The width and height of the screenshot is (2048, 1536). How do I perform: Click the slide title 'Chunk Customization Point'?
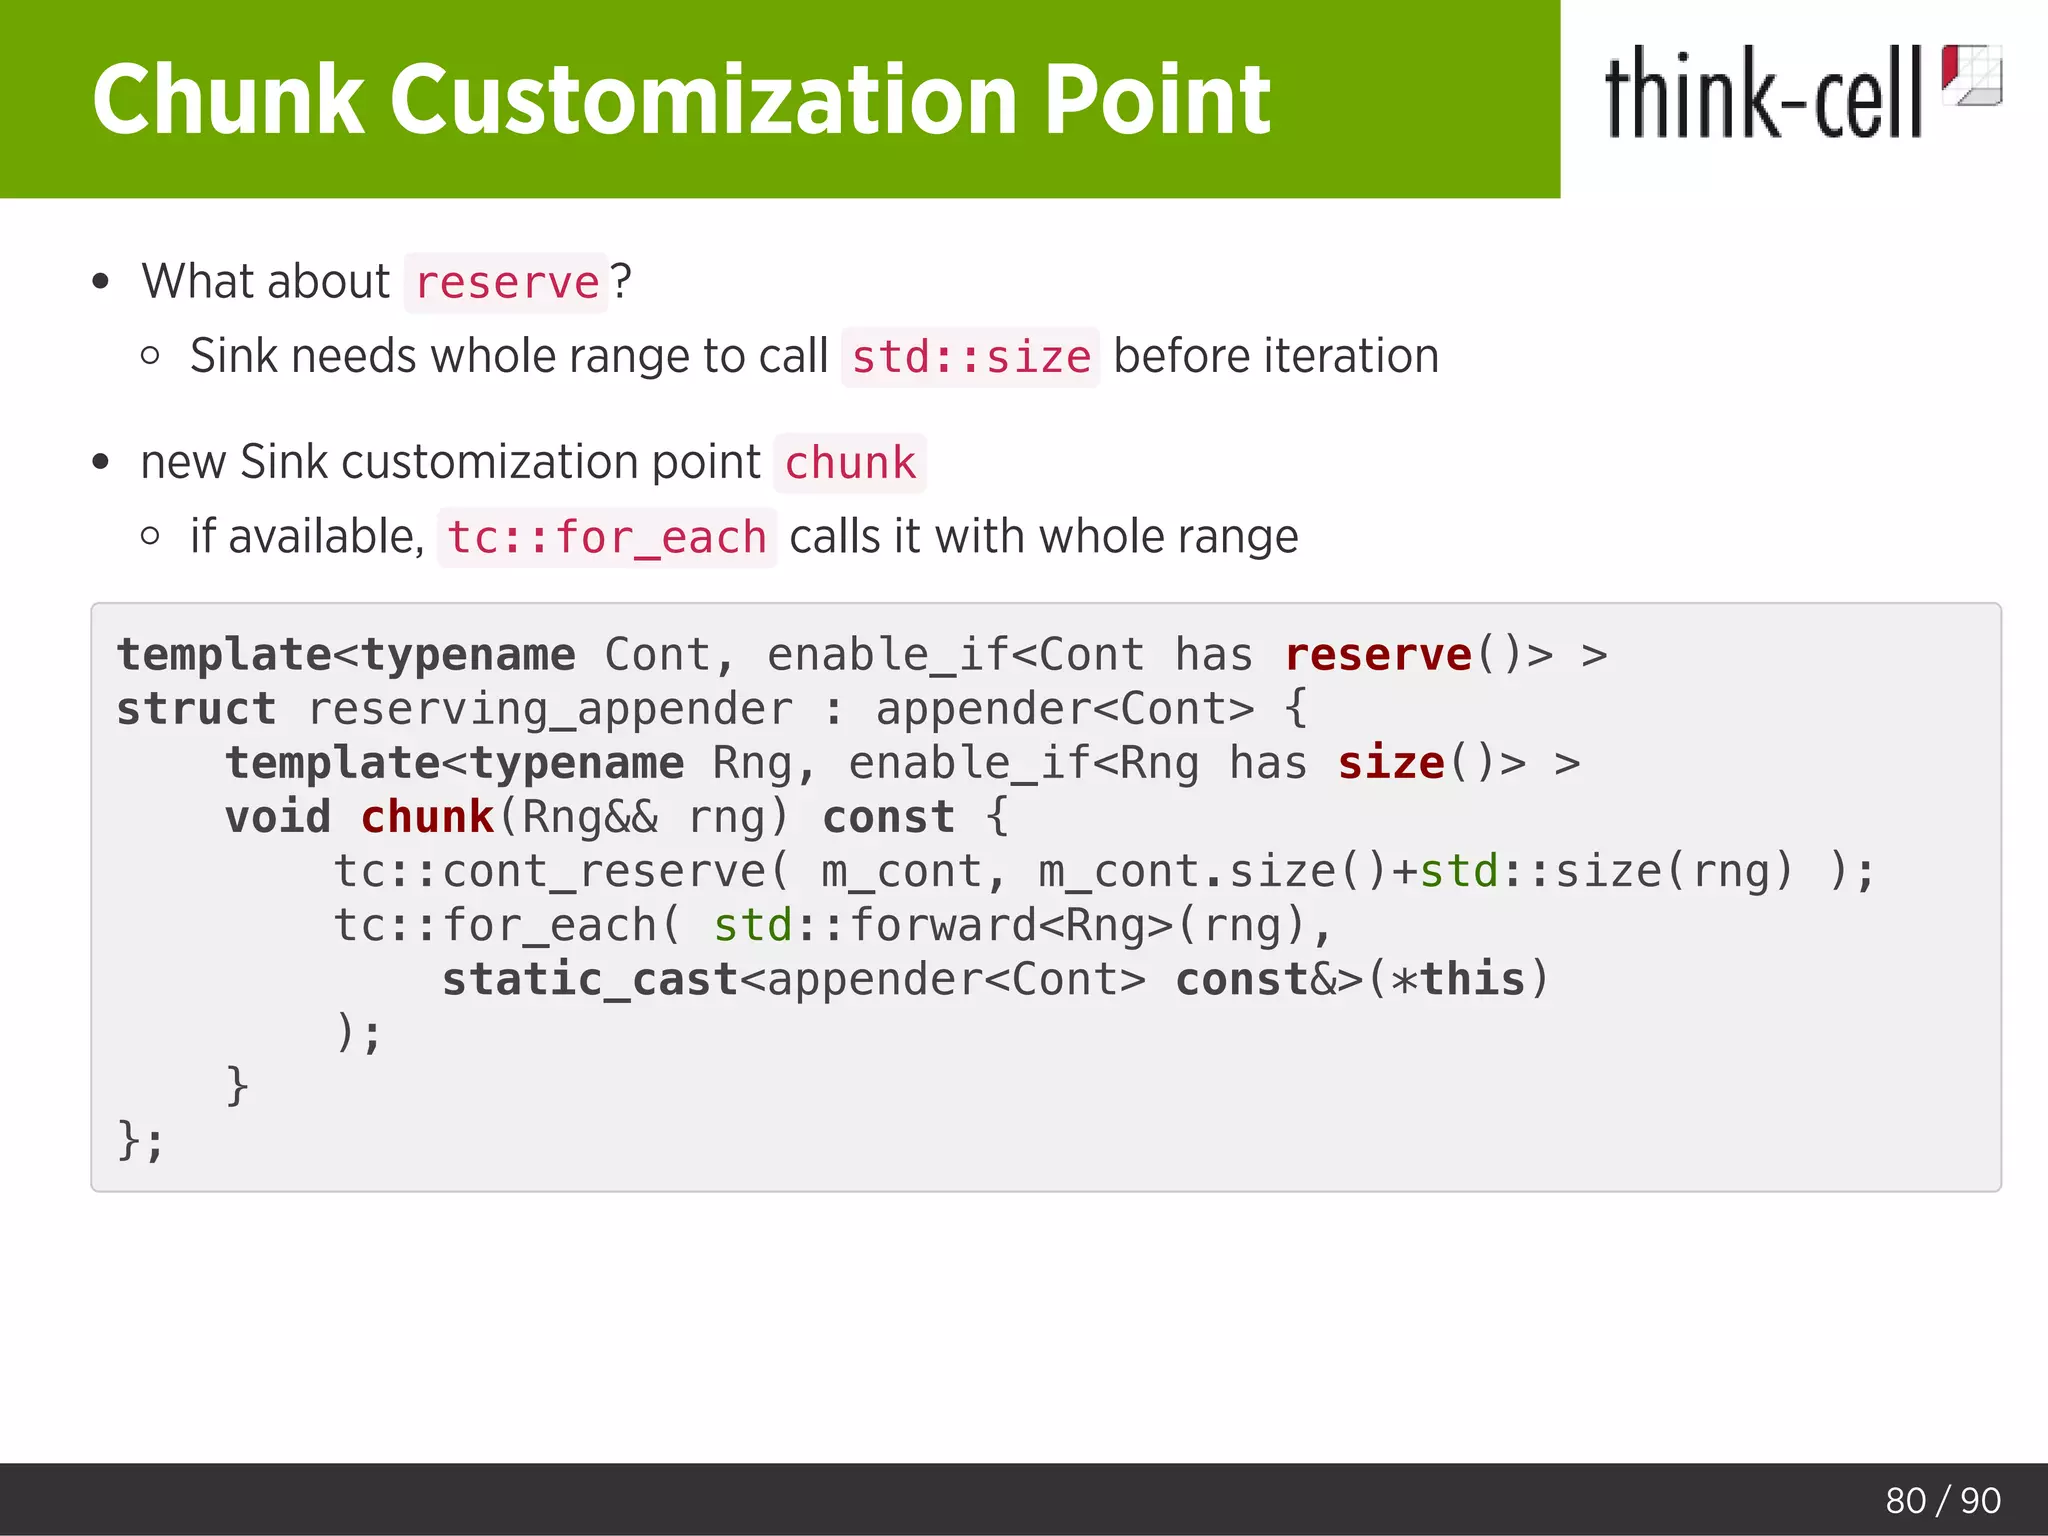681,99
